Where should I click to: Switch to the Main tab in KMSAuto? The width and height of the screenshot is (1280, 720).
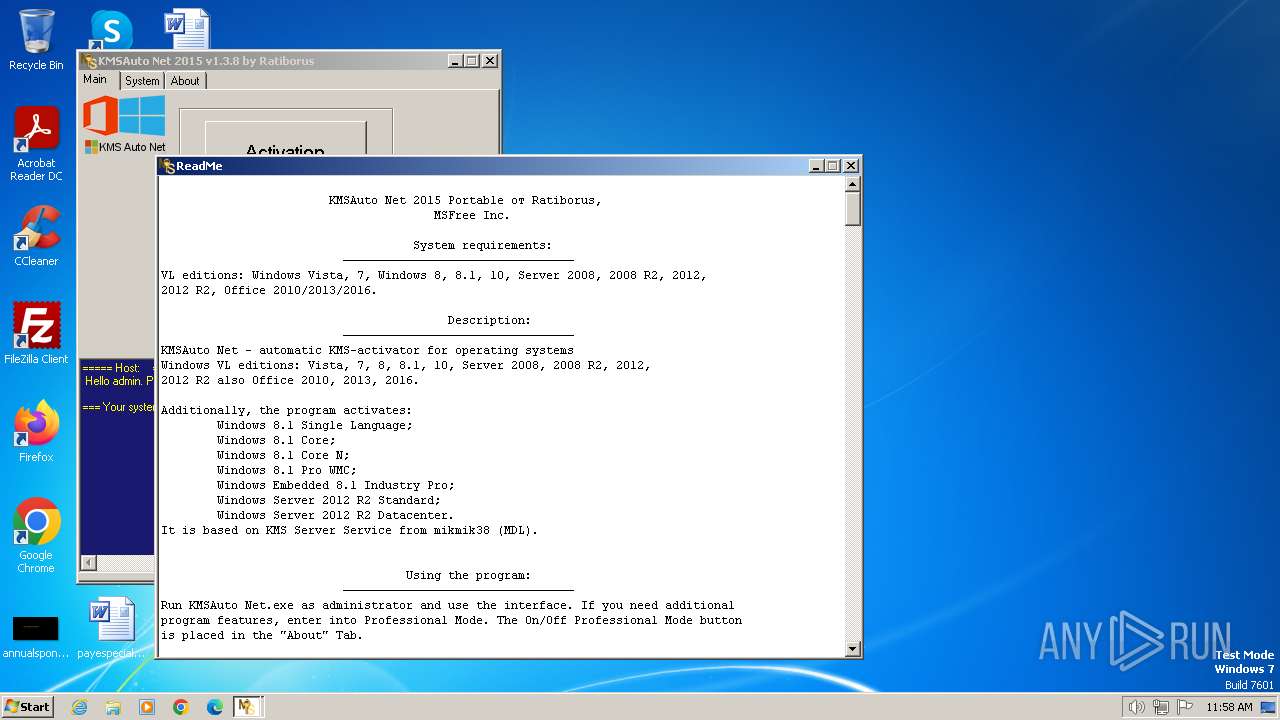95,80
